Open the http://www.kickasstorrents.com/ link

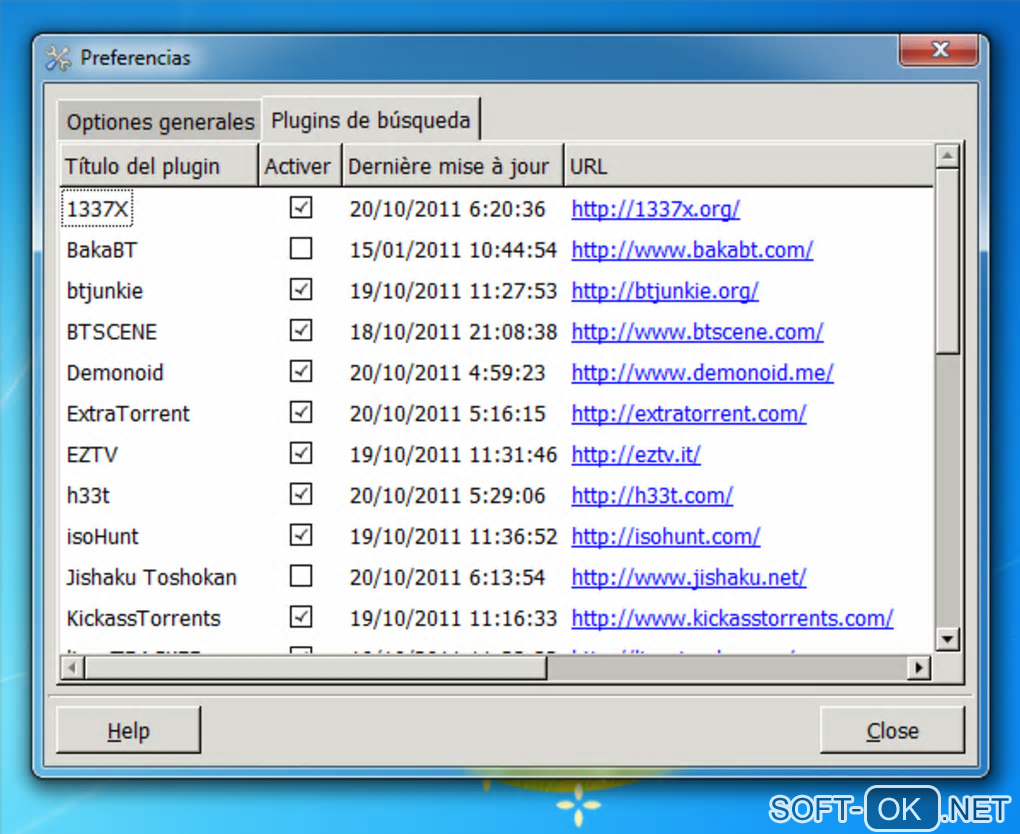(732, 619)
